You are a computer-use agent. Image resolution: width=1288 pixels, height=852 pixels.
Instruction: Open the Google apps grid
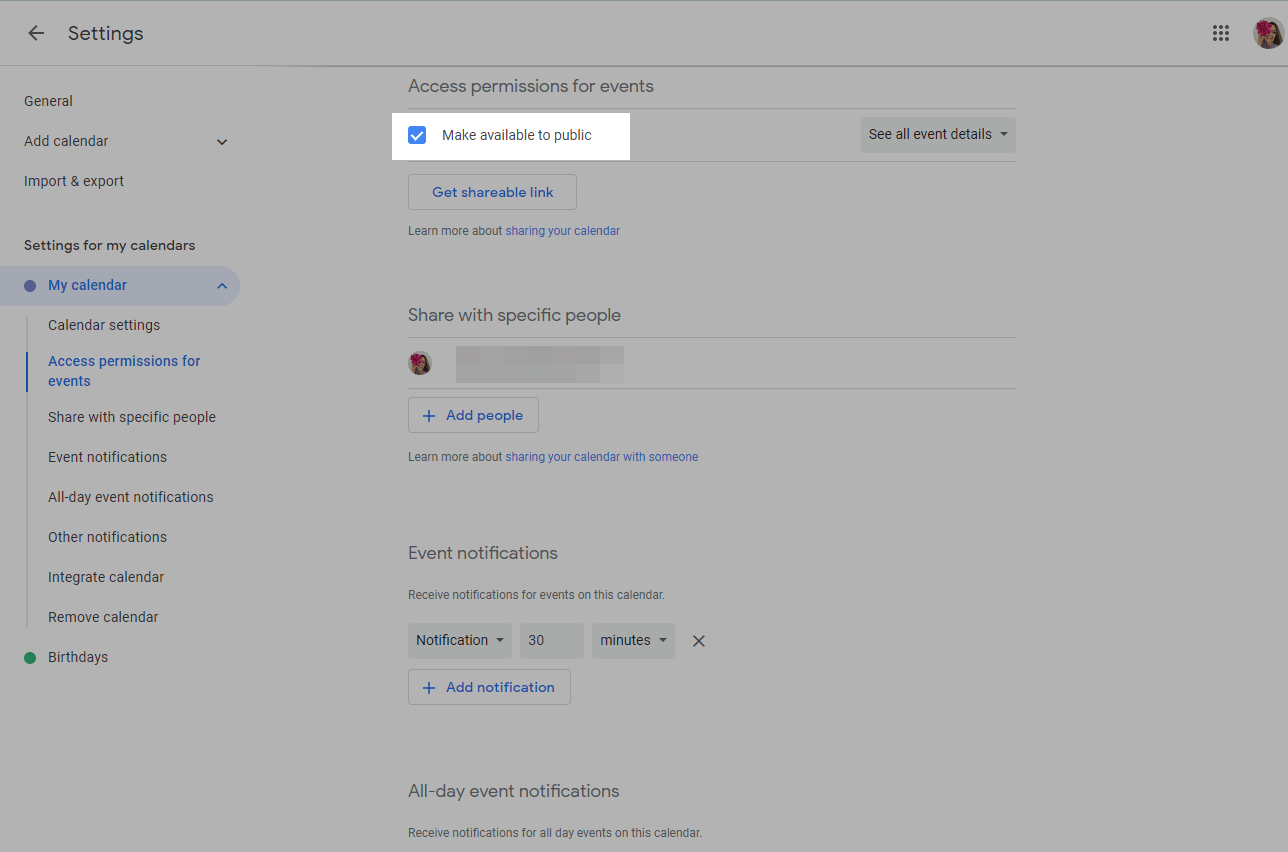point(1220,33)
